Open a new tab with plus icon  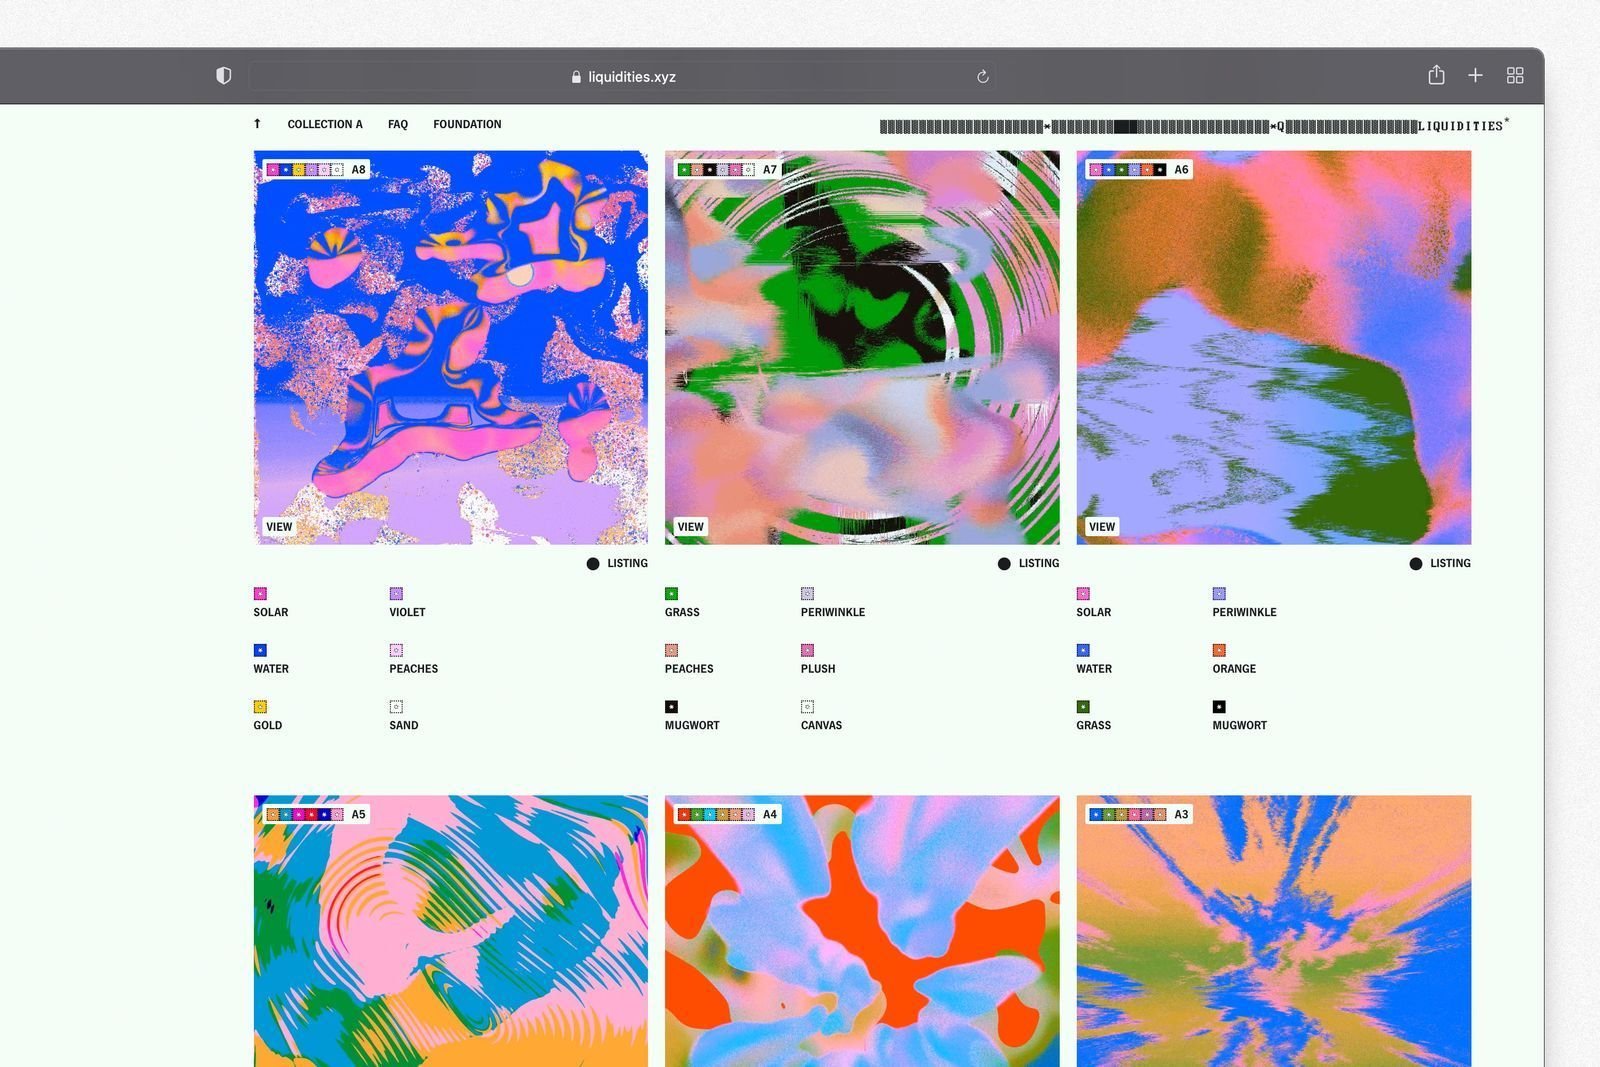pos(1475,76)
